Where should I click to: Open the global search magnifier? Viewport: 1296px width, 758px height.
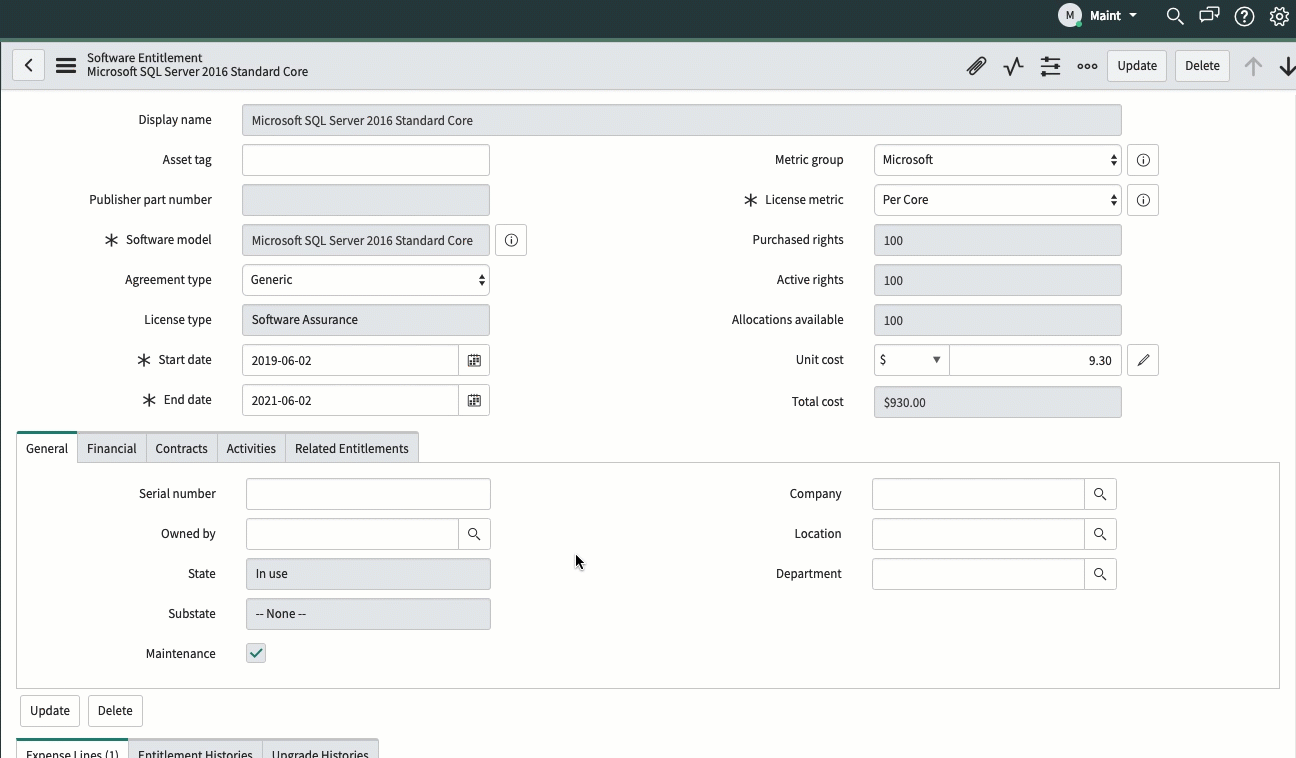1175,16
